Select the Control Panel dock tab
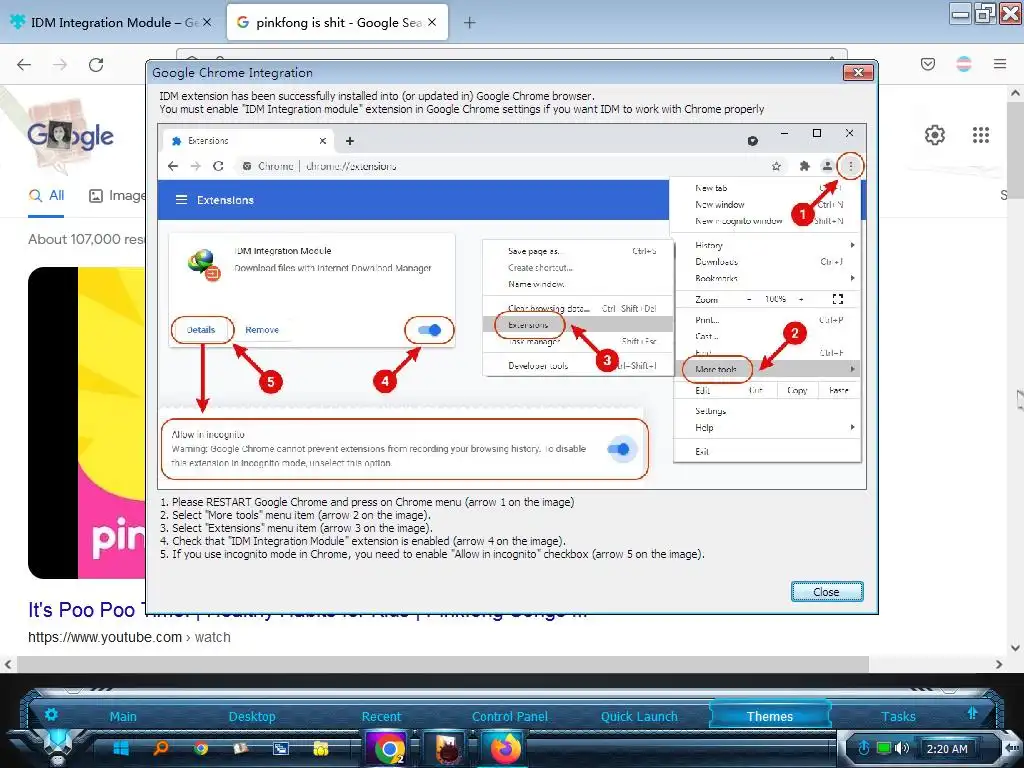 tap(509, 716)
